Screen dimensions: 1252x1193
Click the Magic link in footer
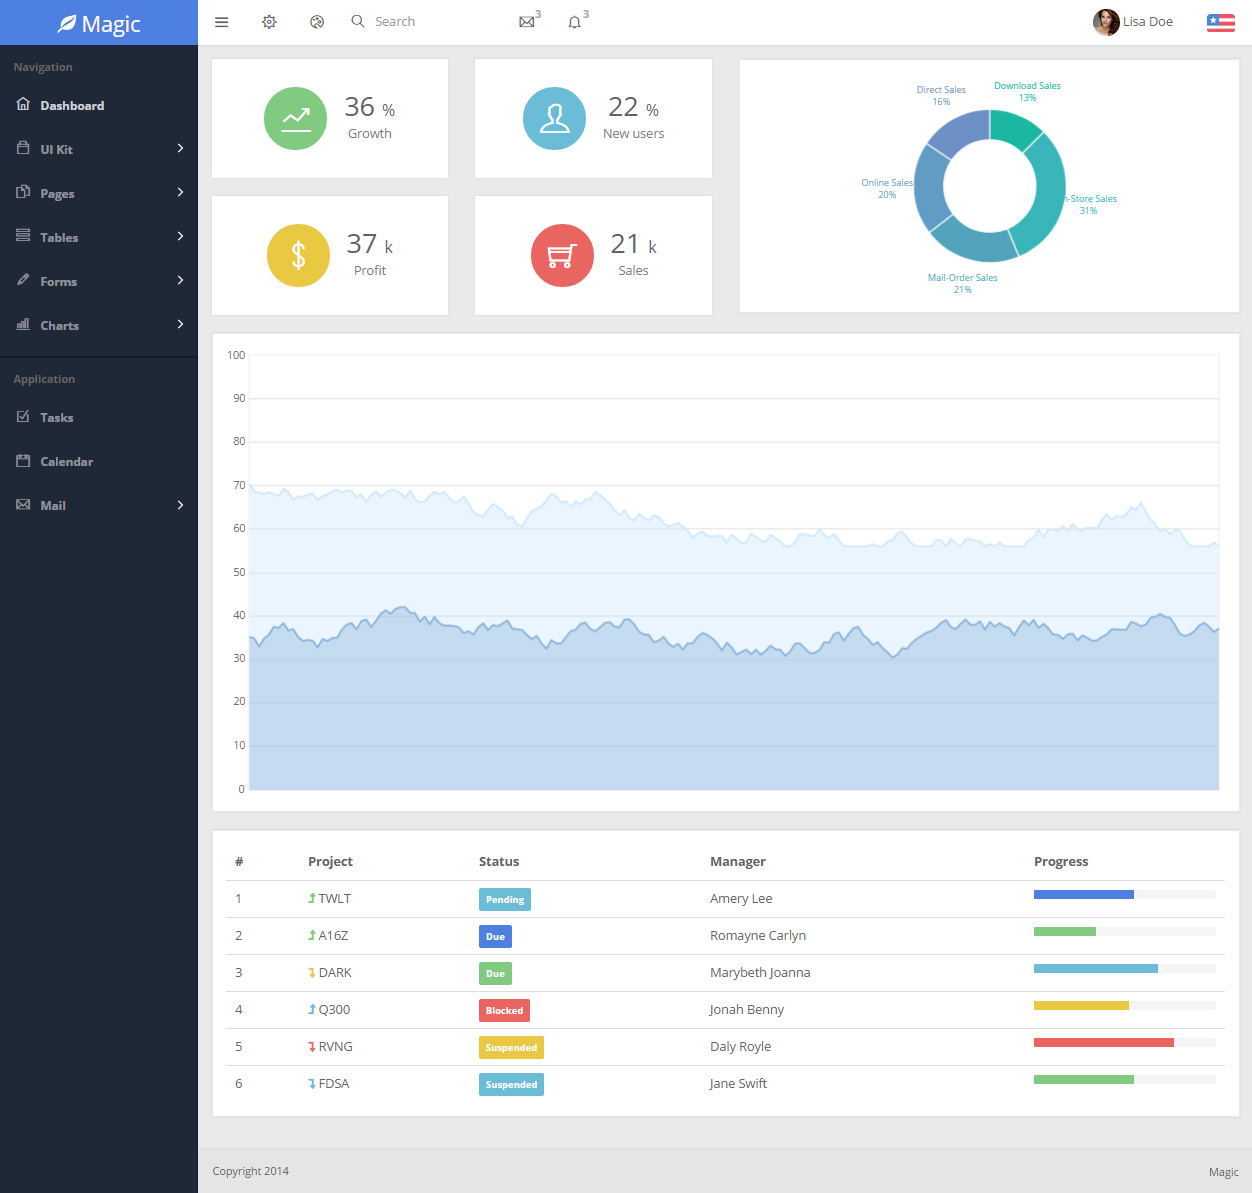1223,1172
